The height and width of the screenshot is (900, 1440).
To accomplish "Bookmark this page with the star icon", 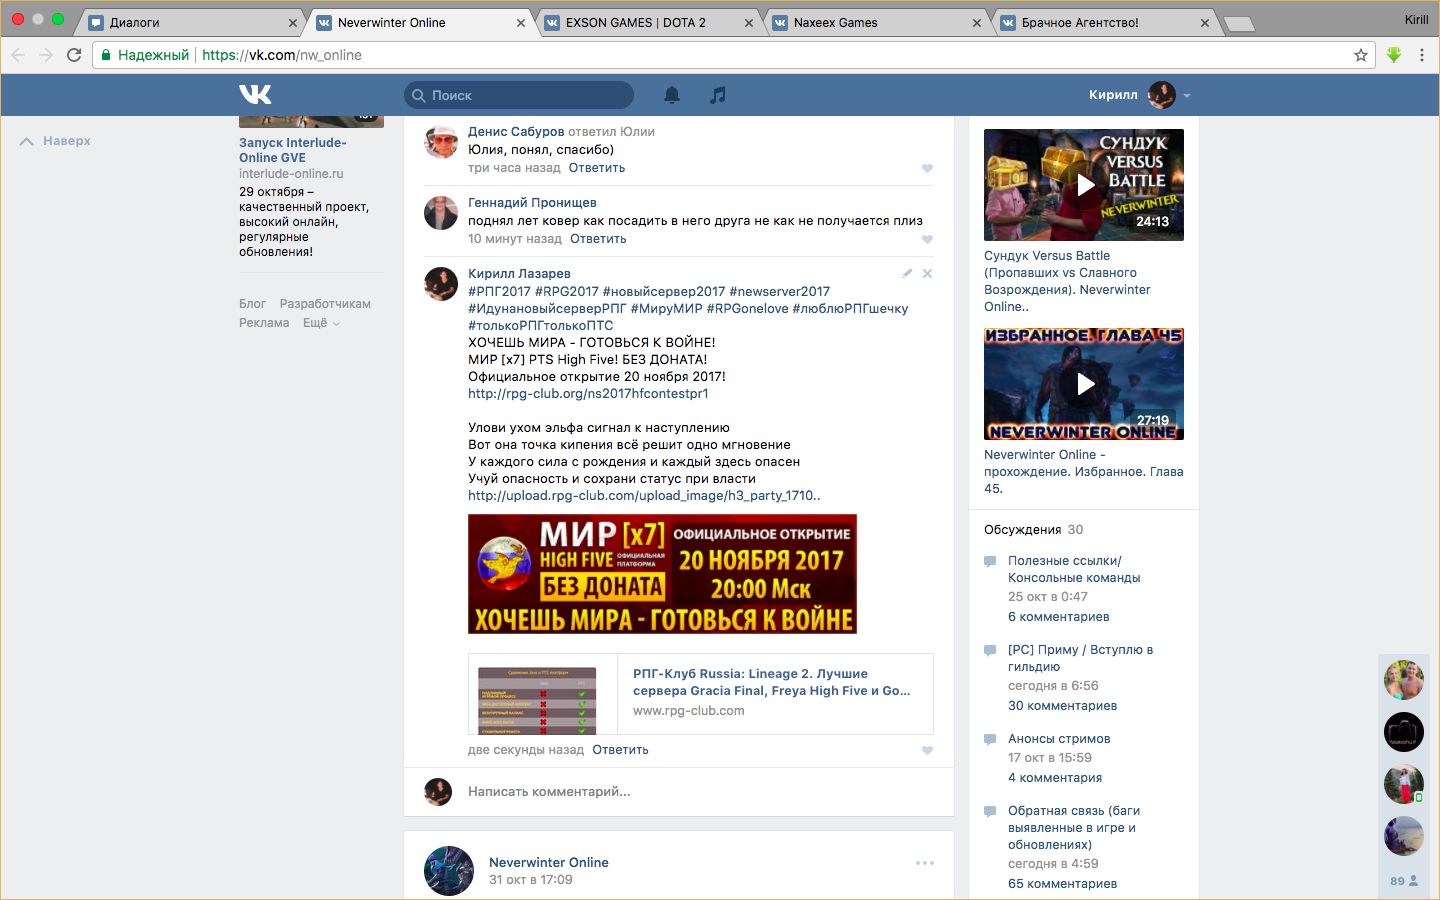I will pyautogui.click(x=1360, y=55).
